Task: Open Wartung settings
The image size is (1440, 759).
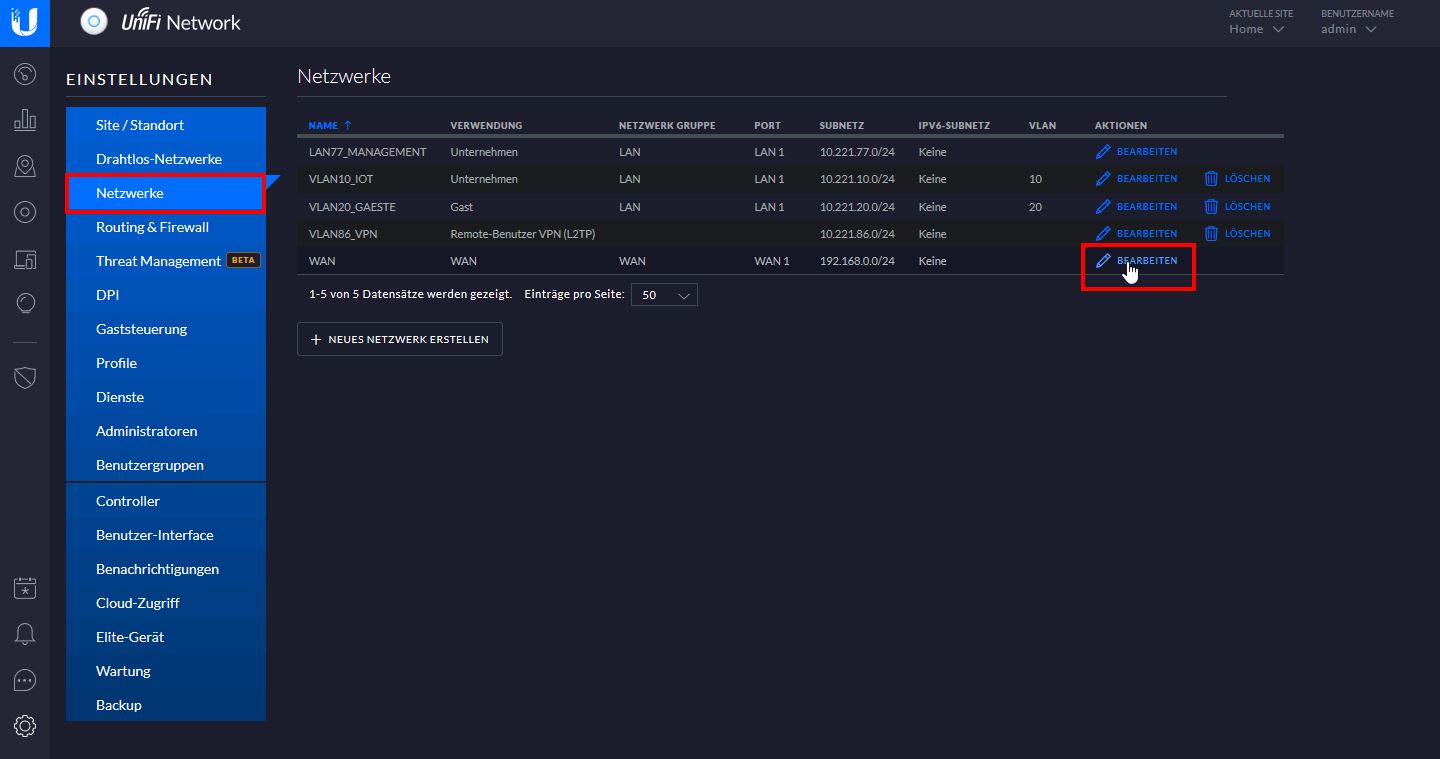Action: pyautogui.click(x=166, y=671)
